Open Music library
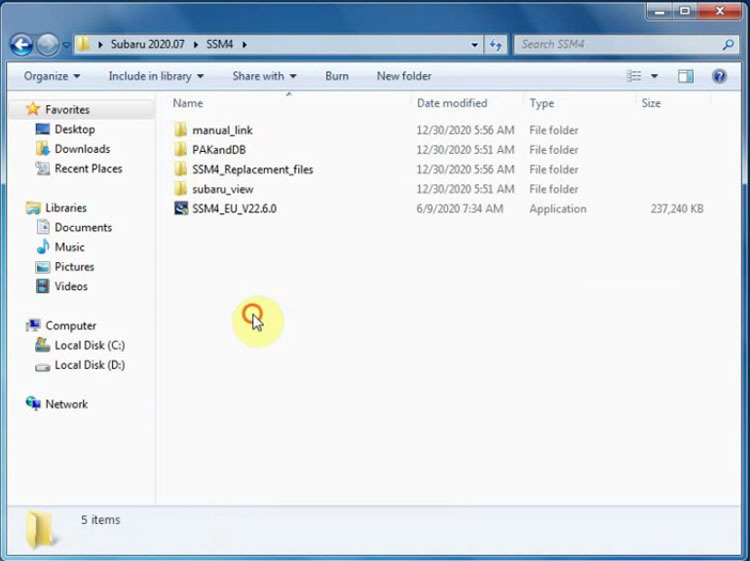 click(x=69, y=247)
